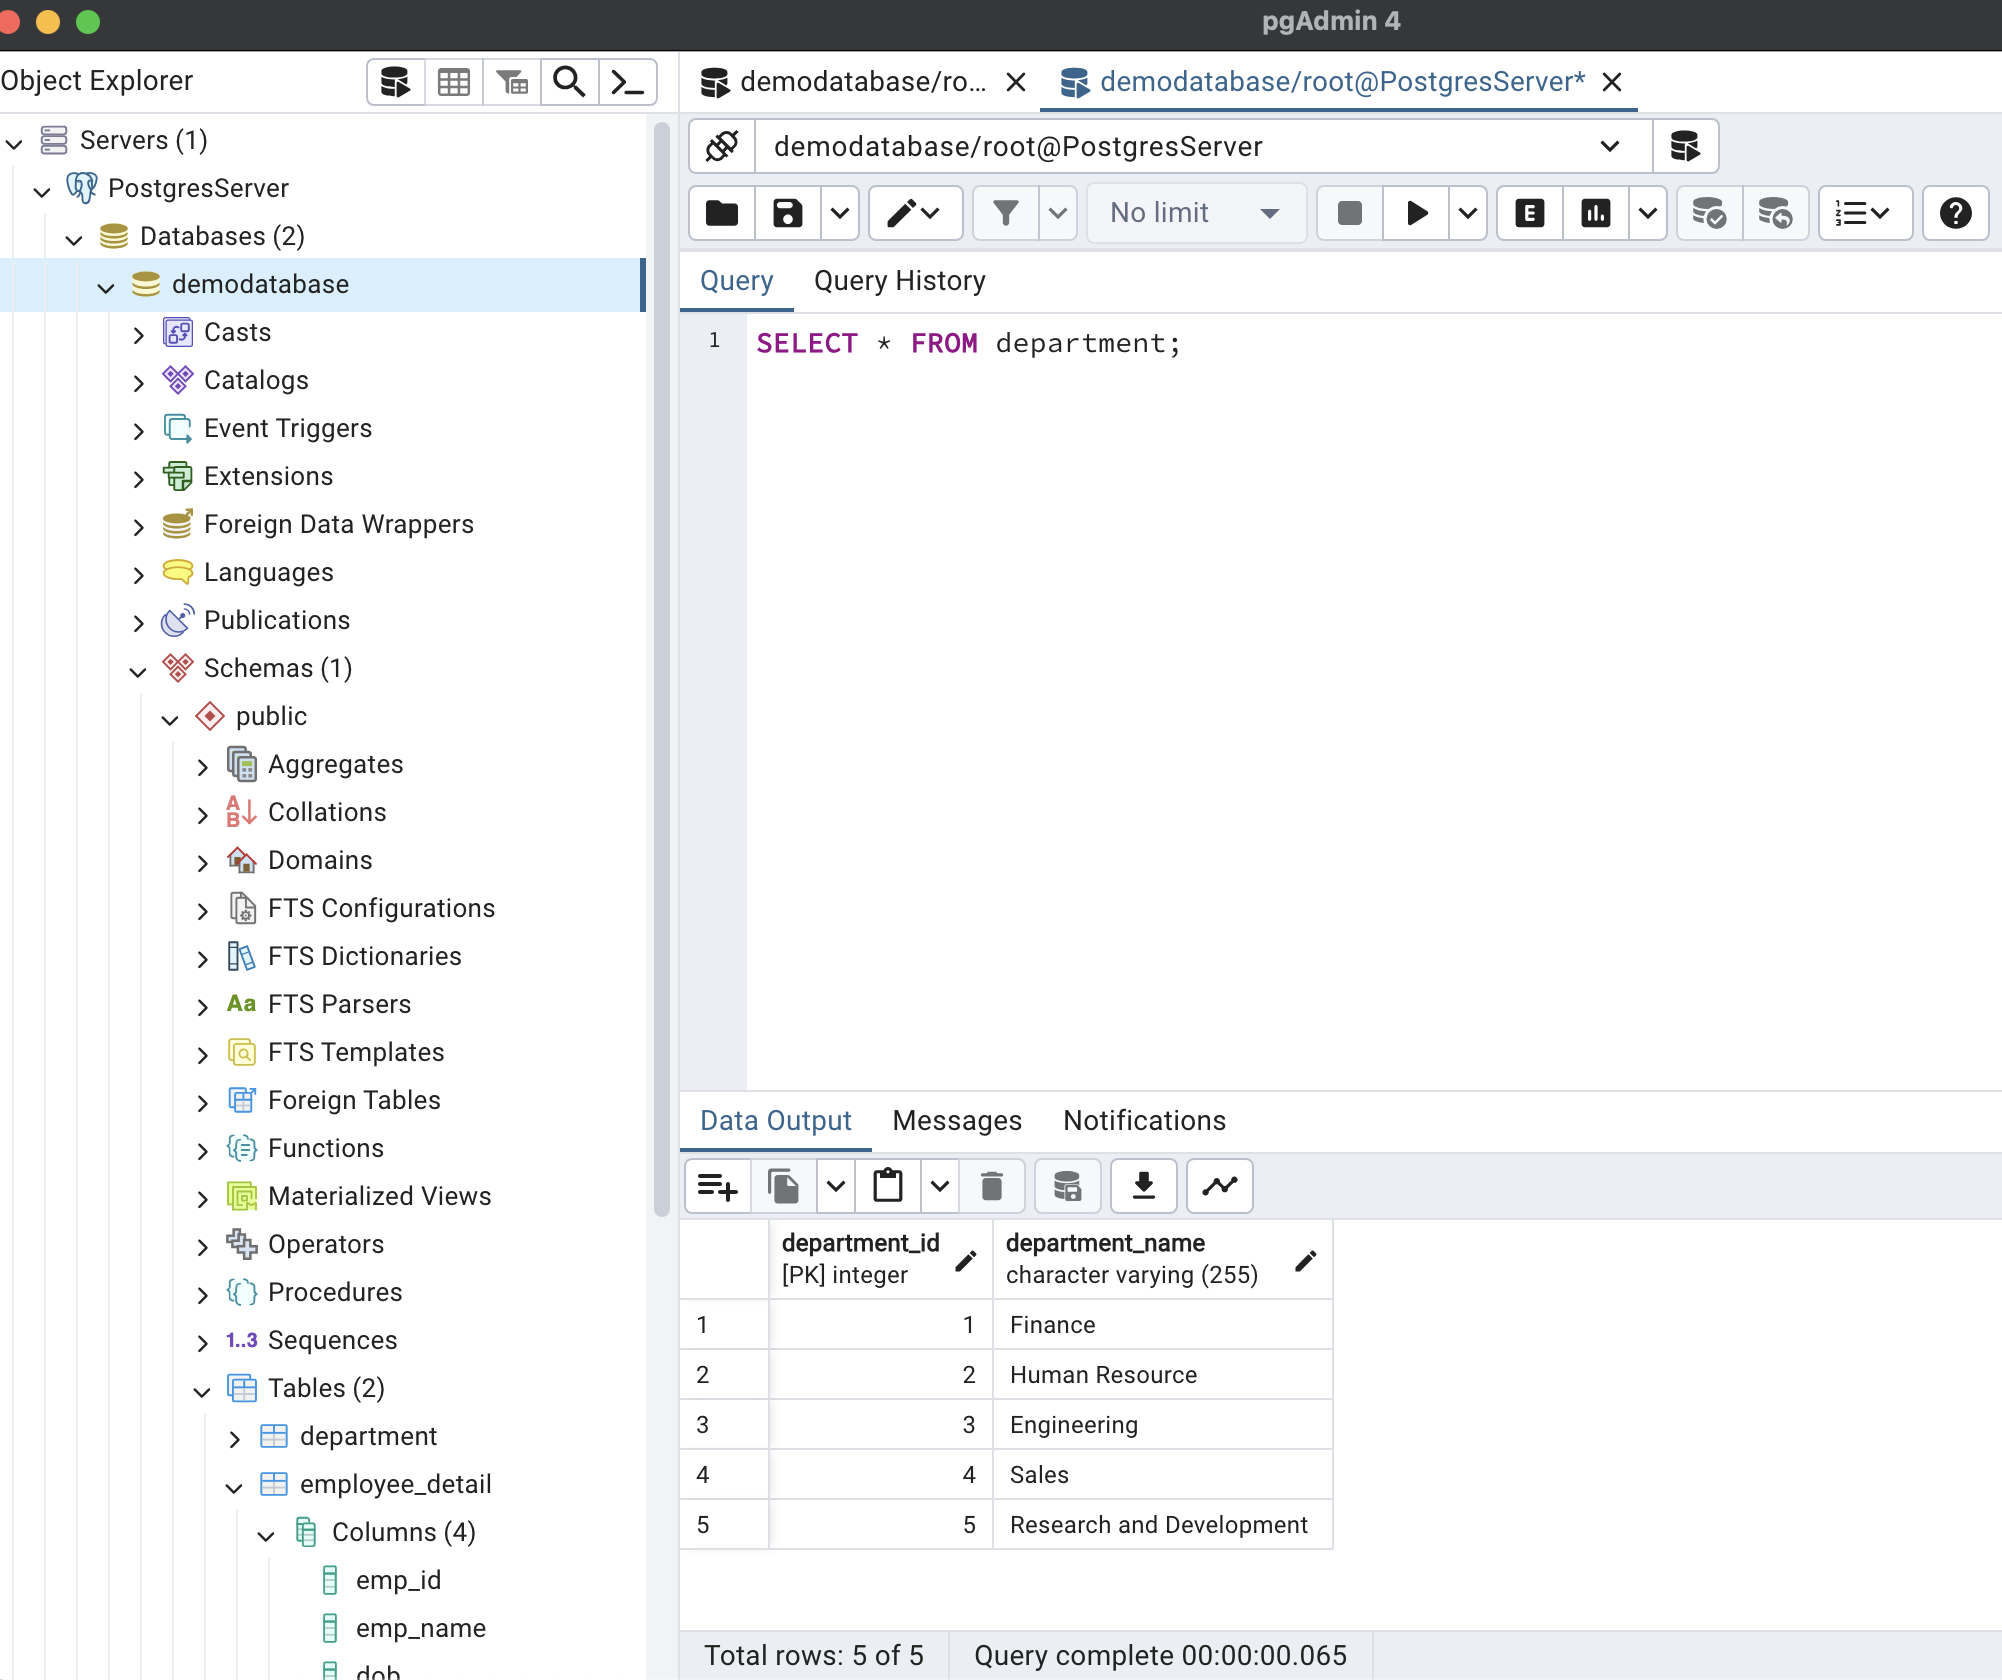Click the Paste clipboard icon
The width and height of the screenshot is (2002, 1680).
click(x=888, y=1187)
